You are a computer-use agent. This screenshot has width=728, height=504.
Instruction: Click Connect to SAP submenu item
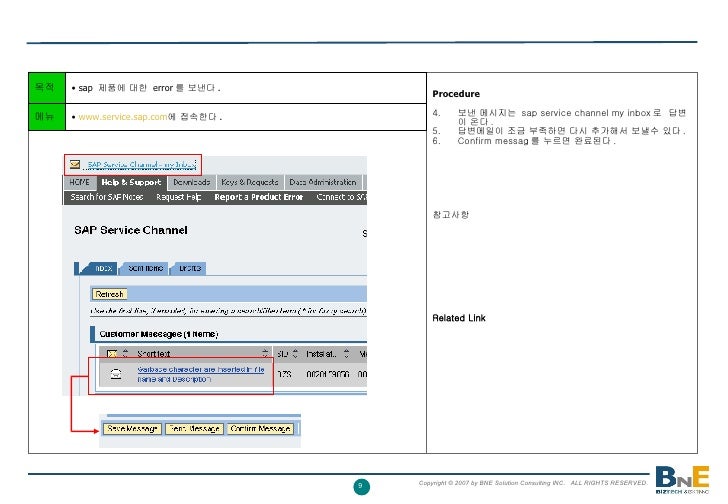(x=341, y=197)
